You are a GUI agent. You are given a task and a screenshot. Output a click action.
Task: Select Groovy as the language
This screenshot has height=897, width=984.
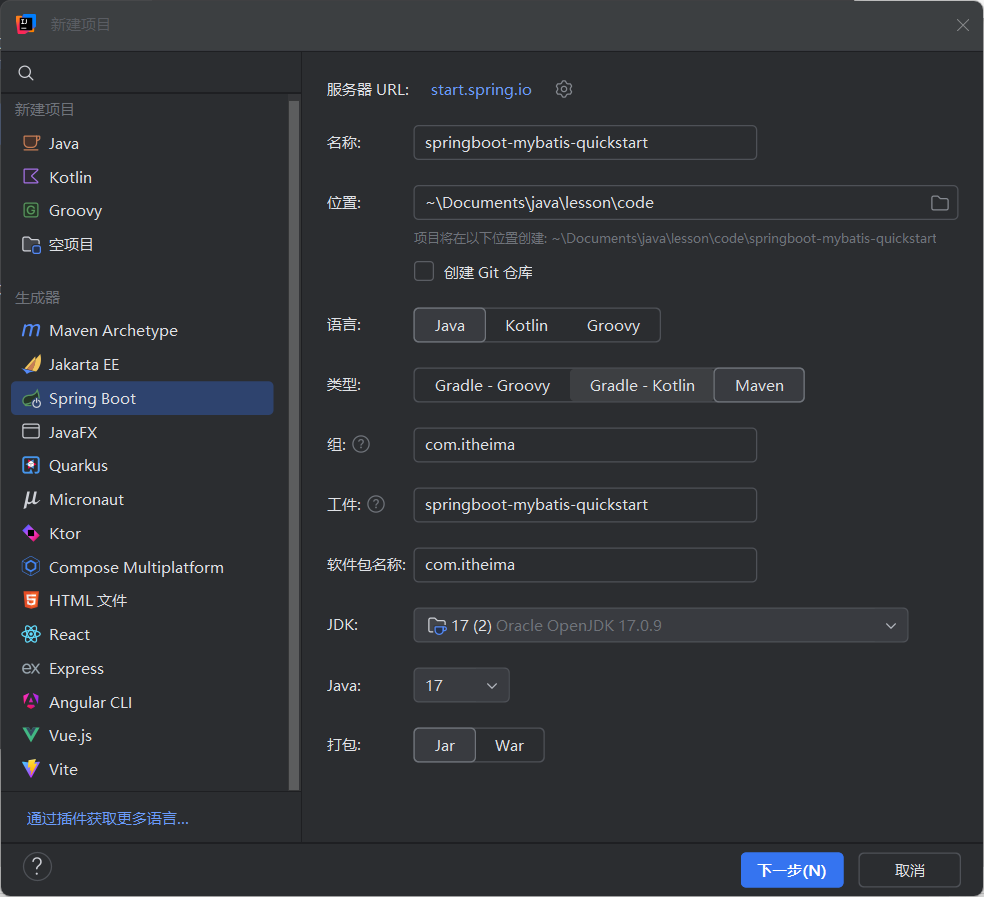click(x=613, y=325)
